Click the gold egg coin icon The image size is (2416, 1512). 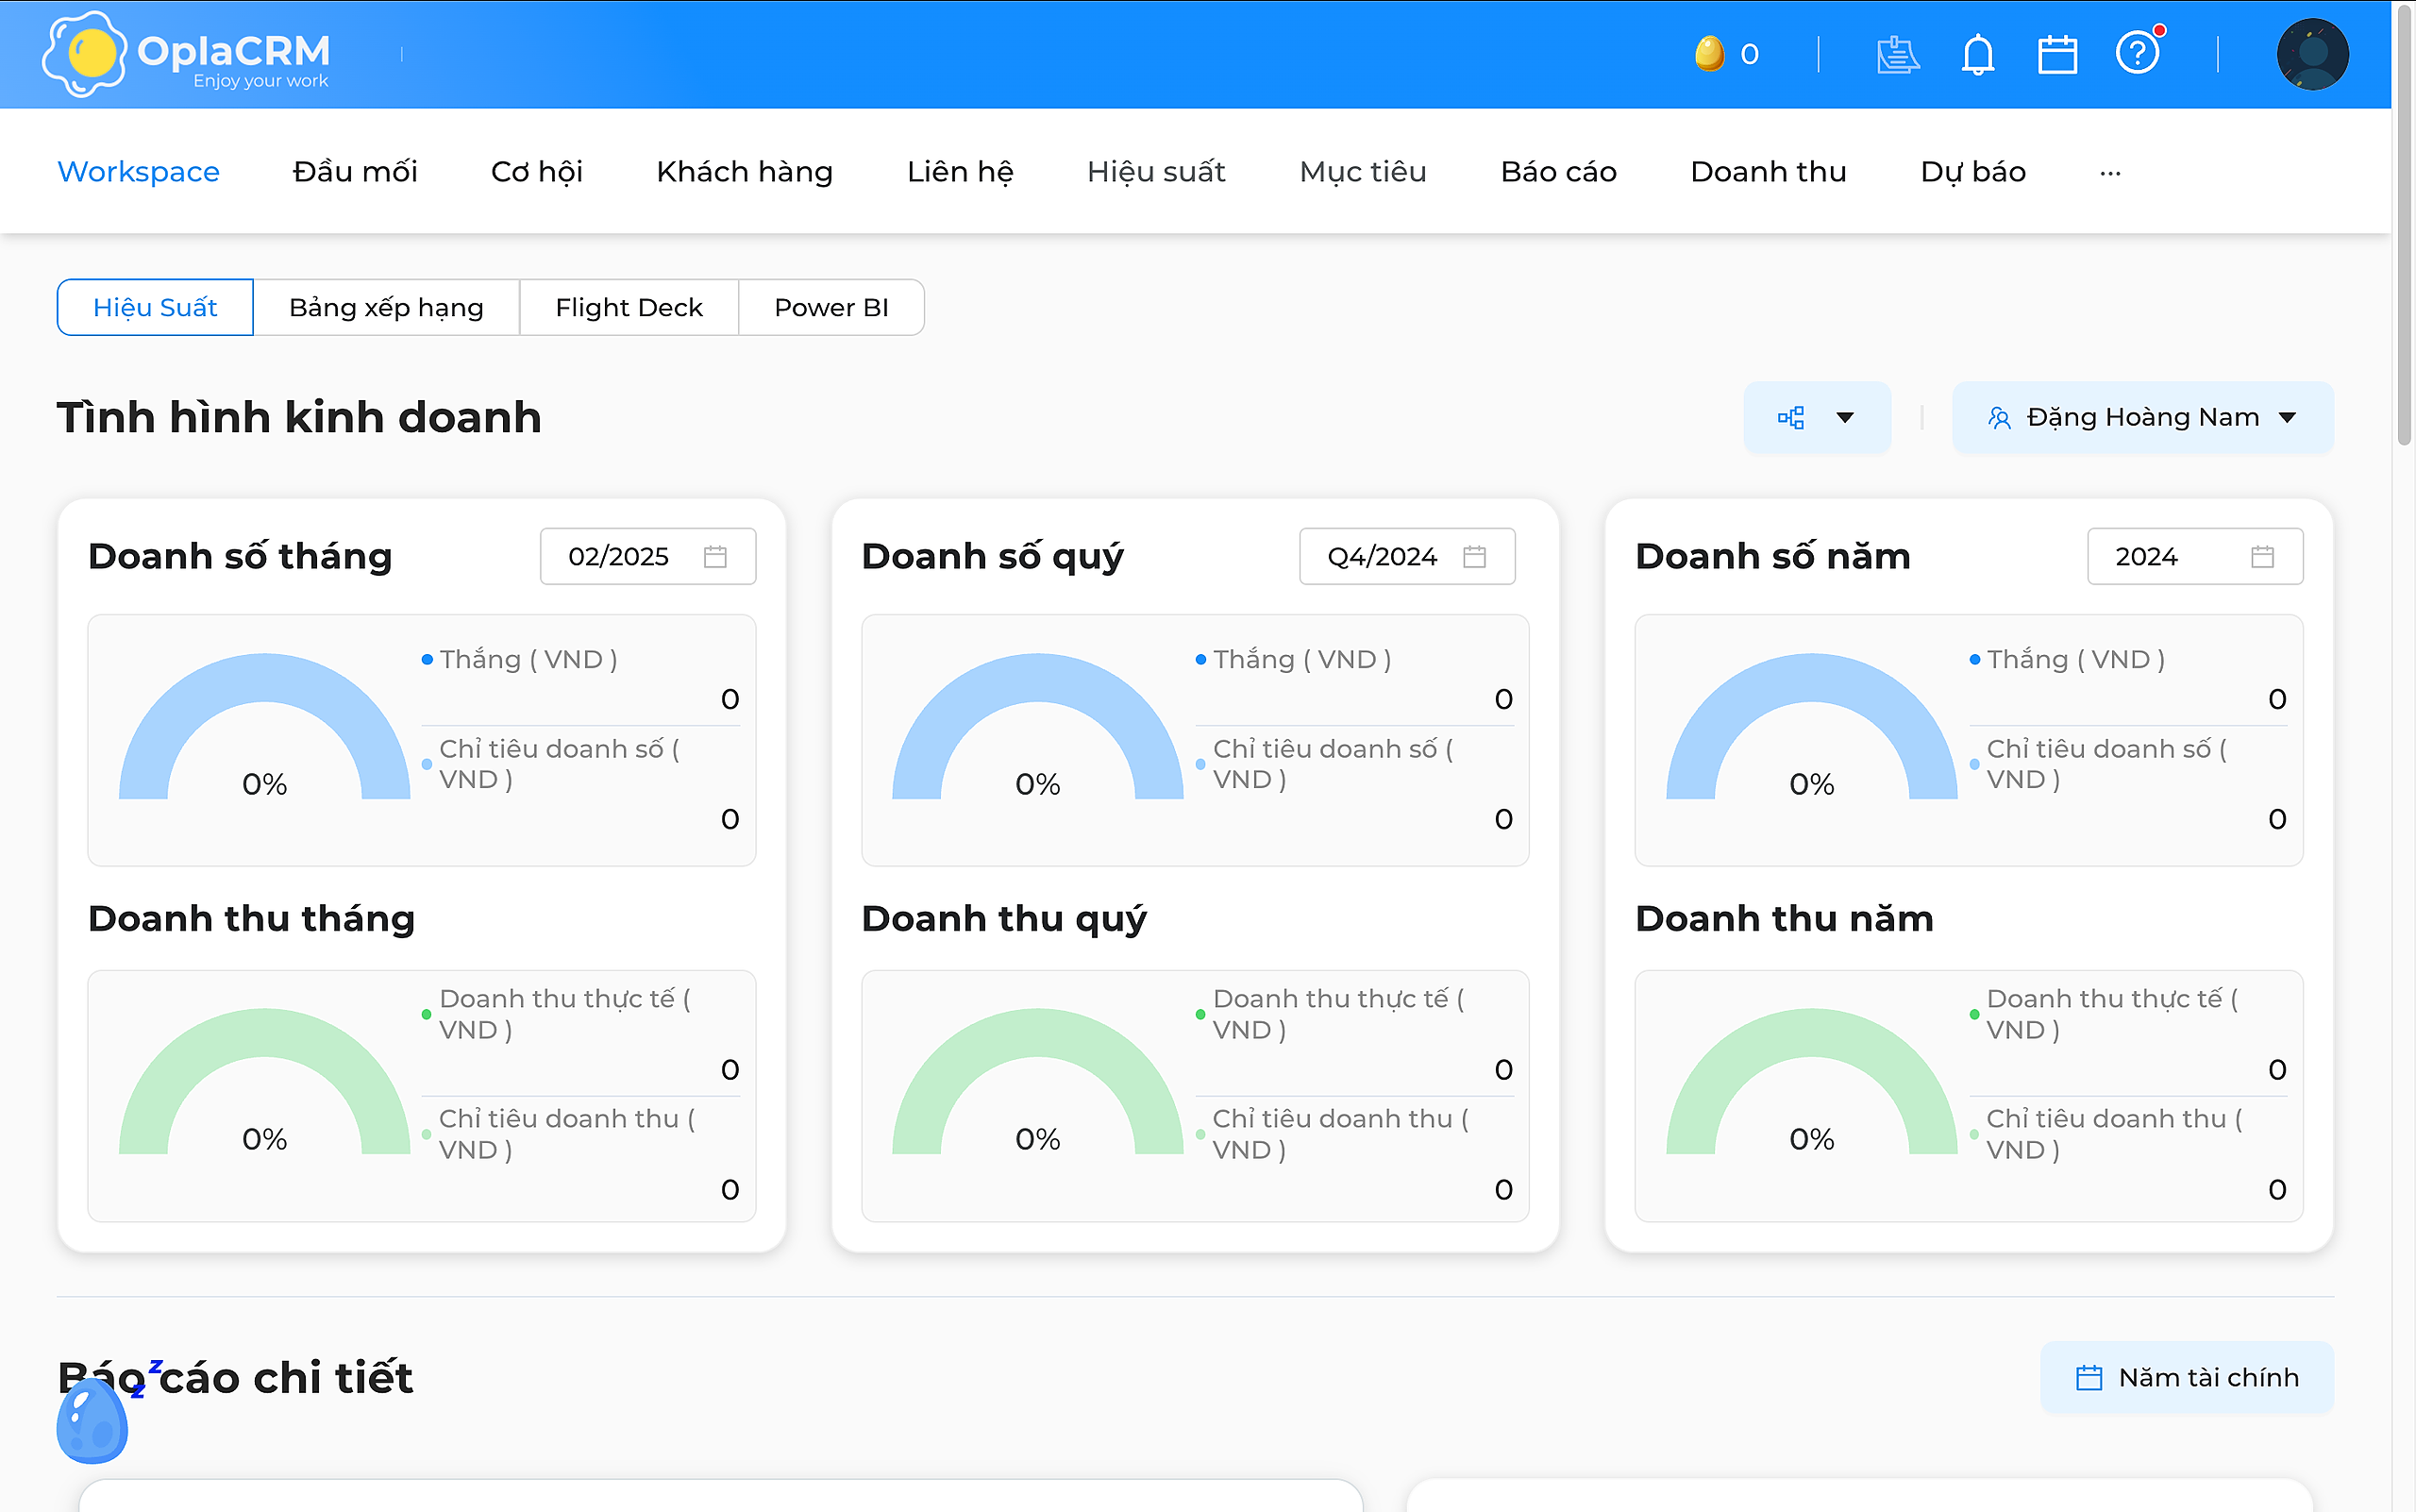1709,54
